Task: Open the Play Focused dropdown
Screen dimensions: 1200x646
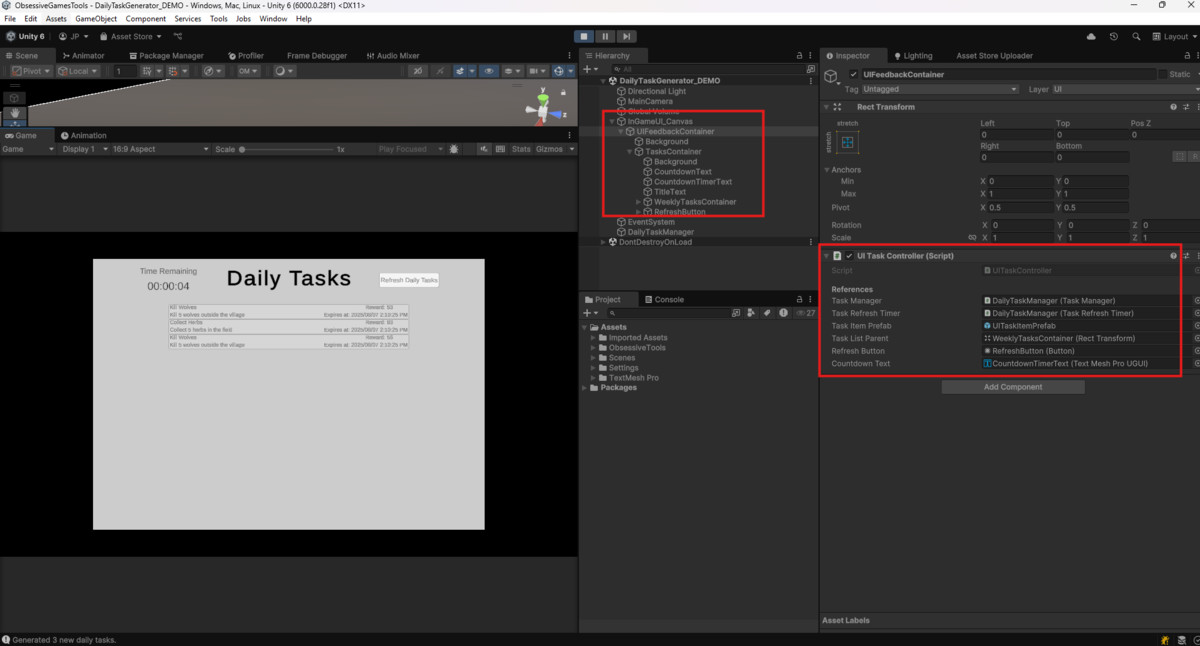Action: click(408, 149)
